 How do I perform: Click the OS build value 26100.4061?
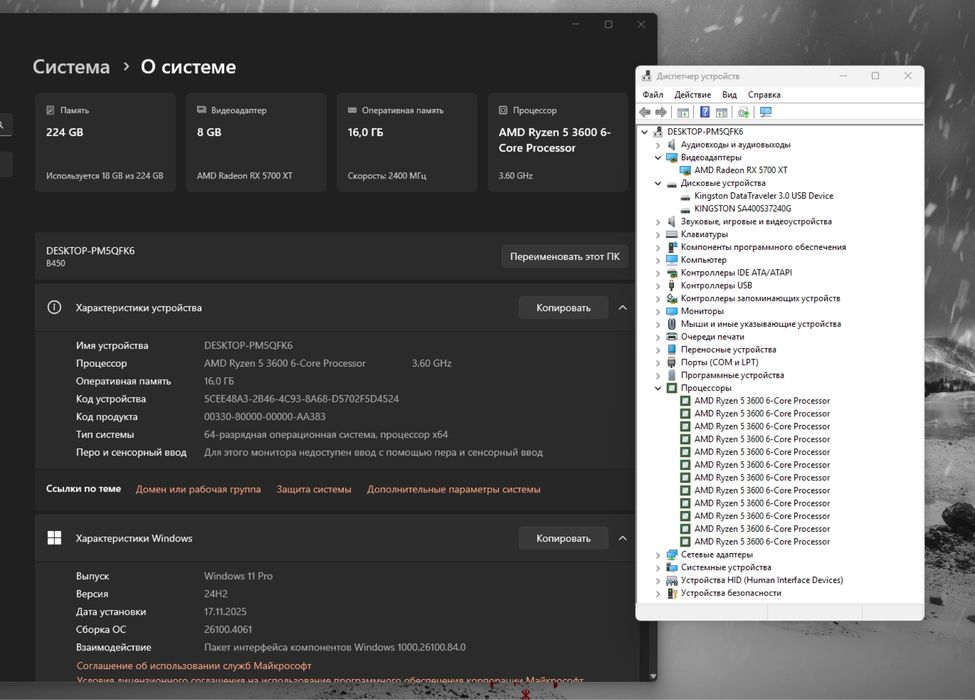coord(228,630)
